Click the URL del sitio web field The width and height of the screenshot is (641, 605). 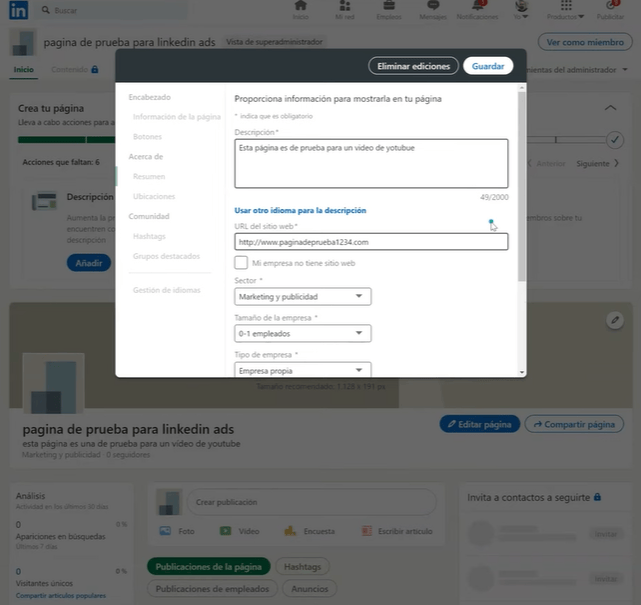[x=371, y=242]
